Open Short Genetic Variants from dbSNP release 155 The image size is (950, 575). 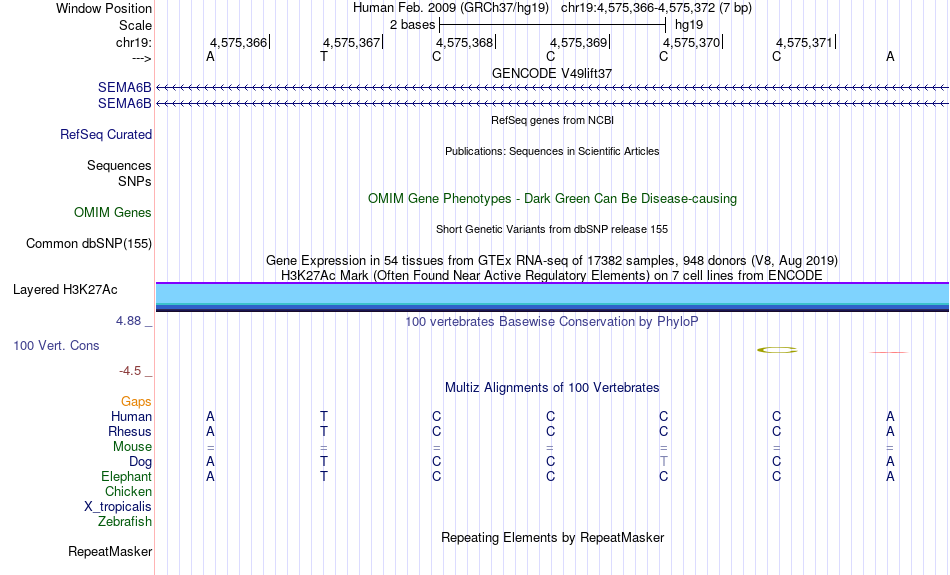552,229
